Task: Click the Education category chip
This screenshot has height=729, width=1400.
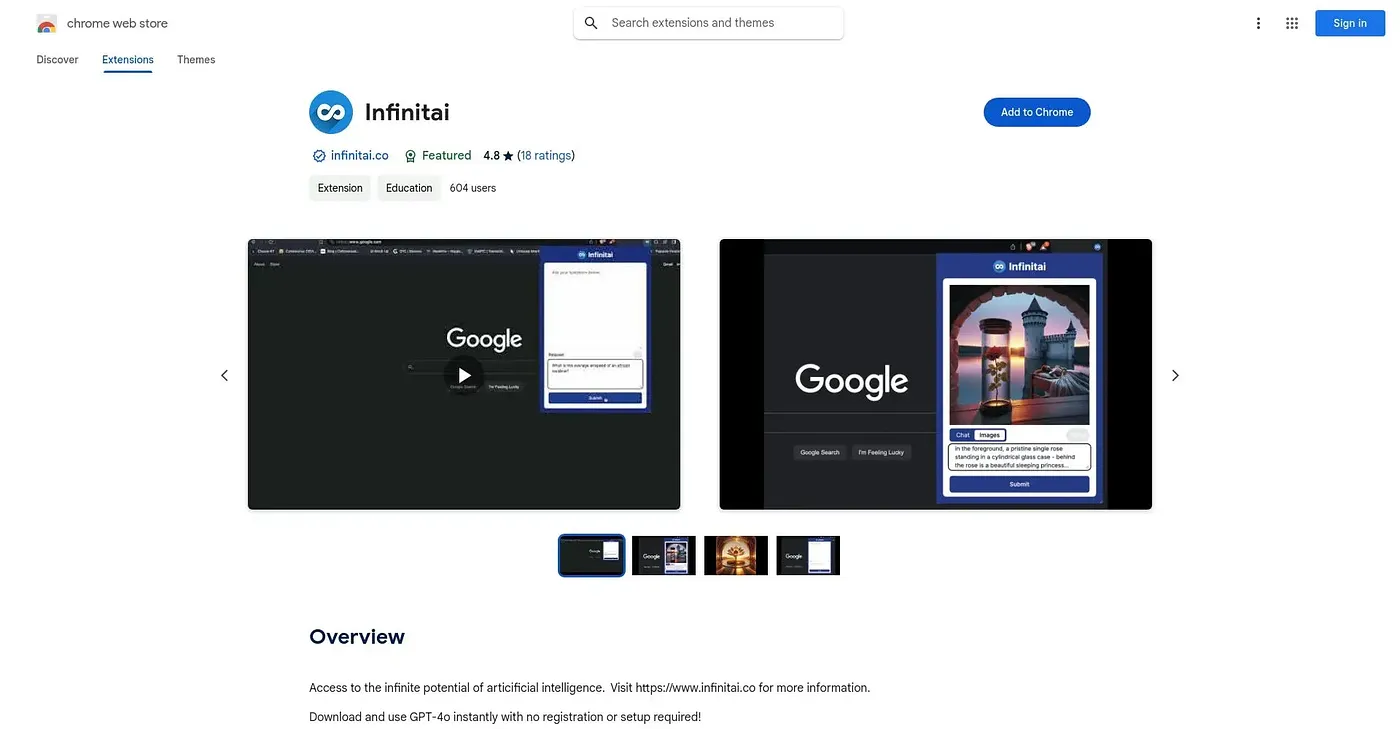Action: coord(409,188)
